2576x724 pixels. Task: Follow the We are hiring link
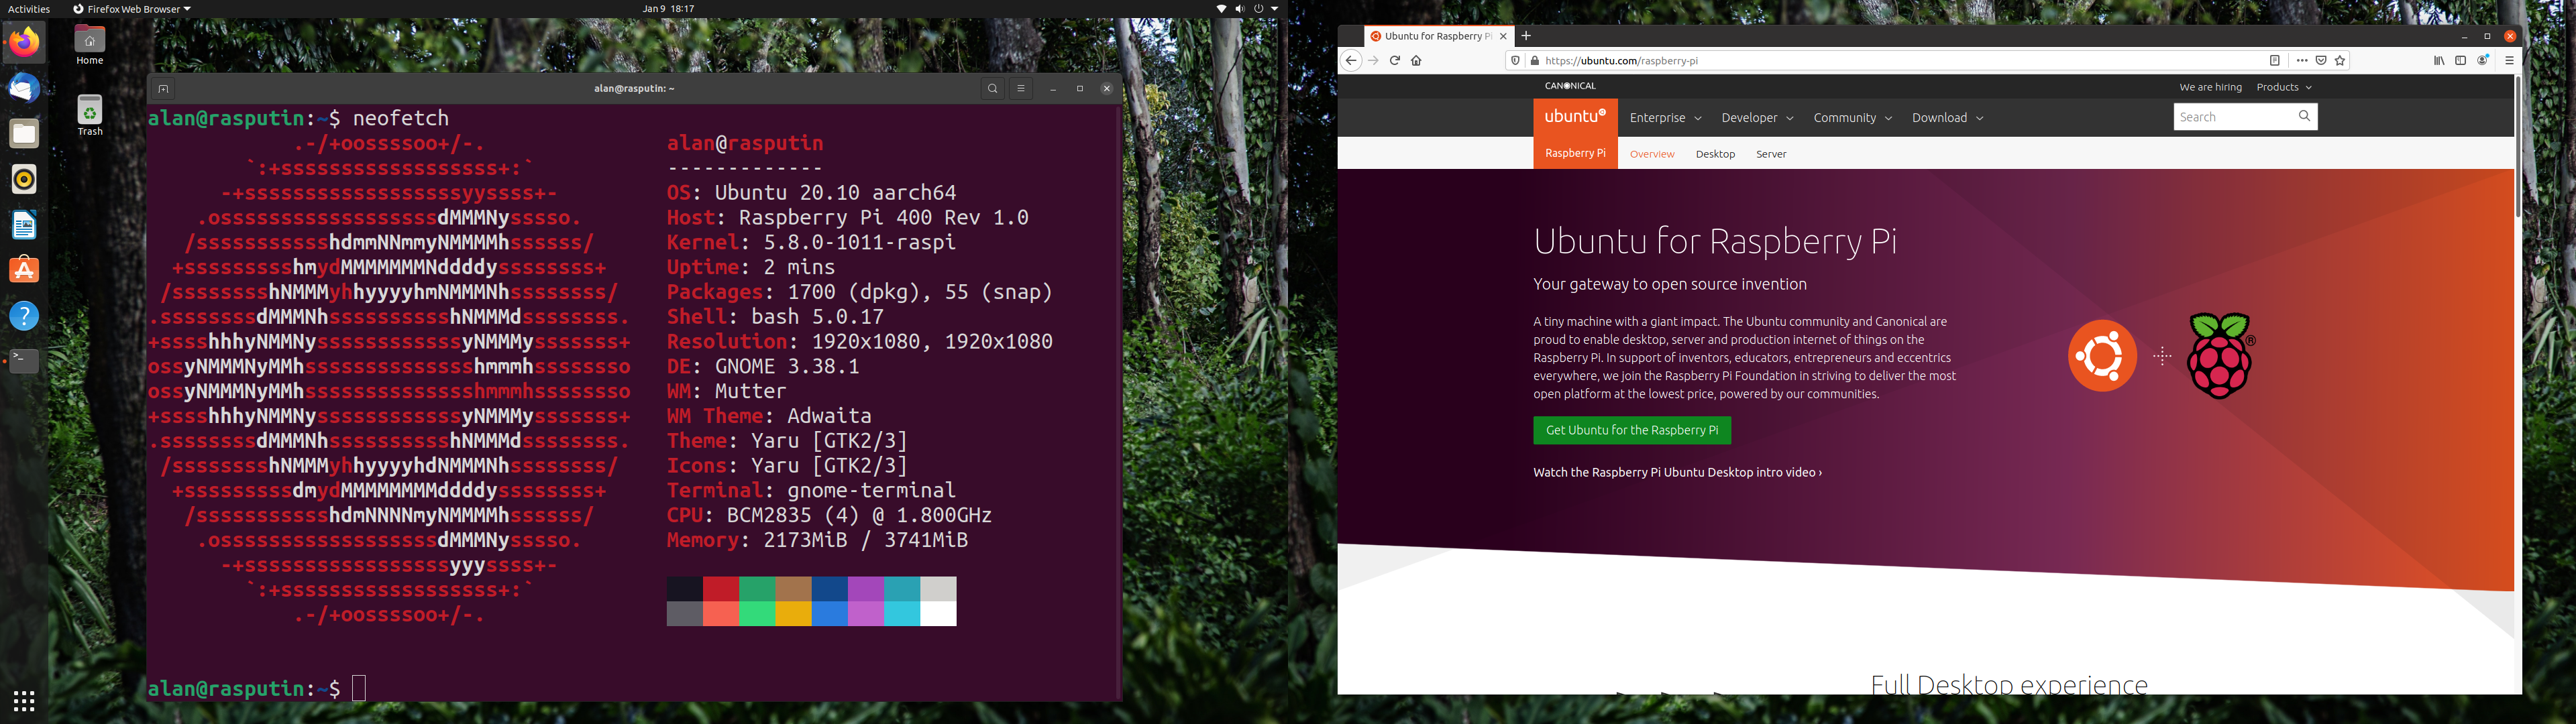tap(2210, 87)
